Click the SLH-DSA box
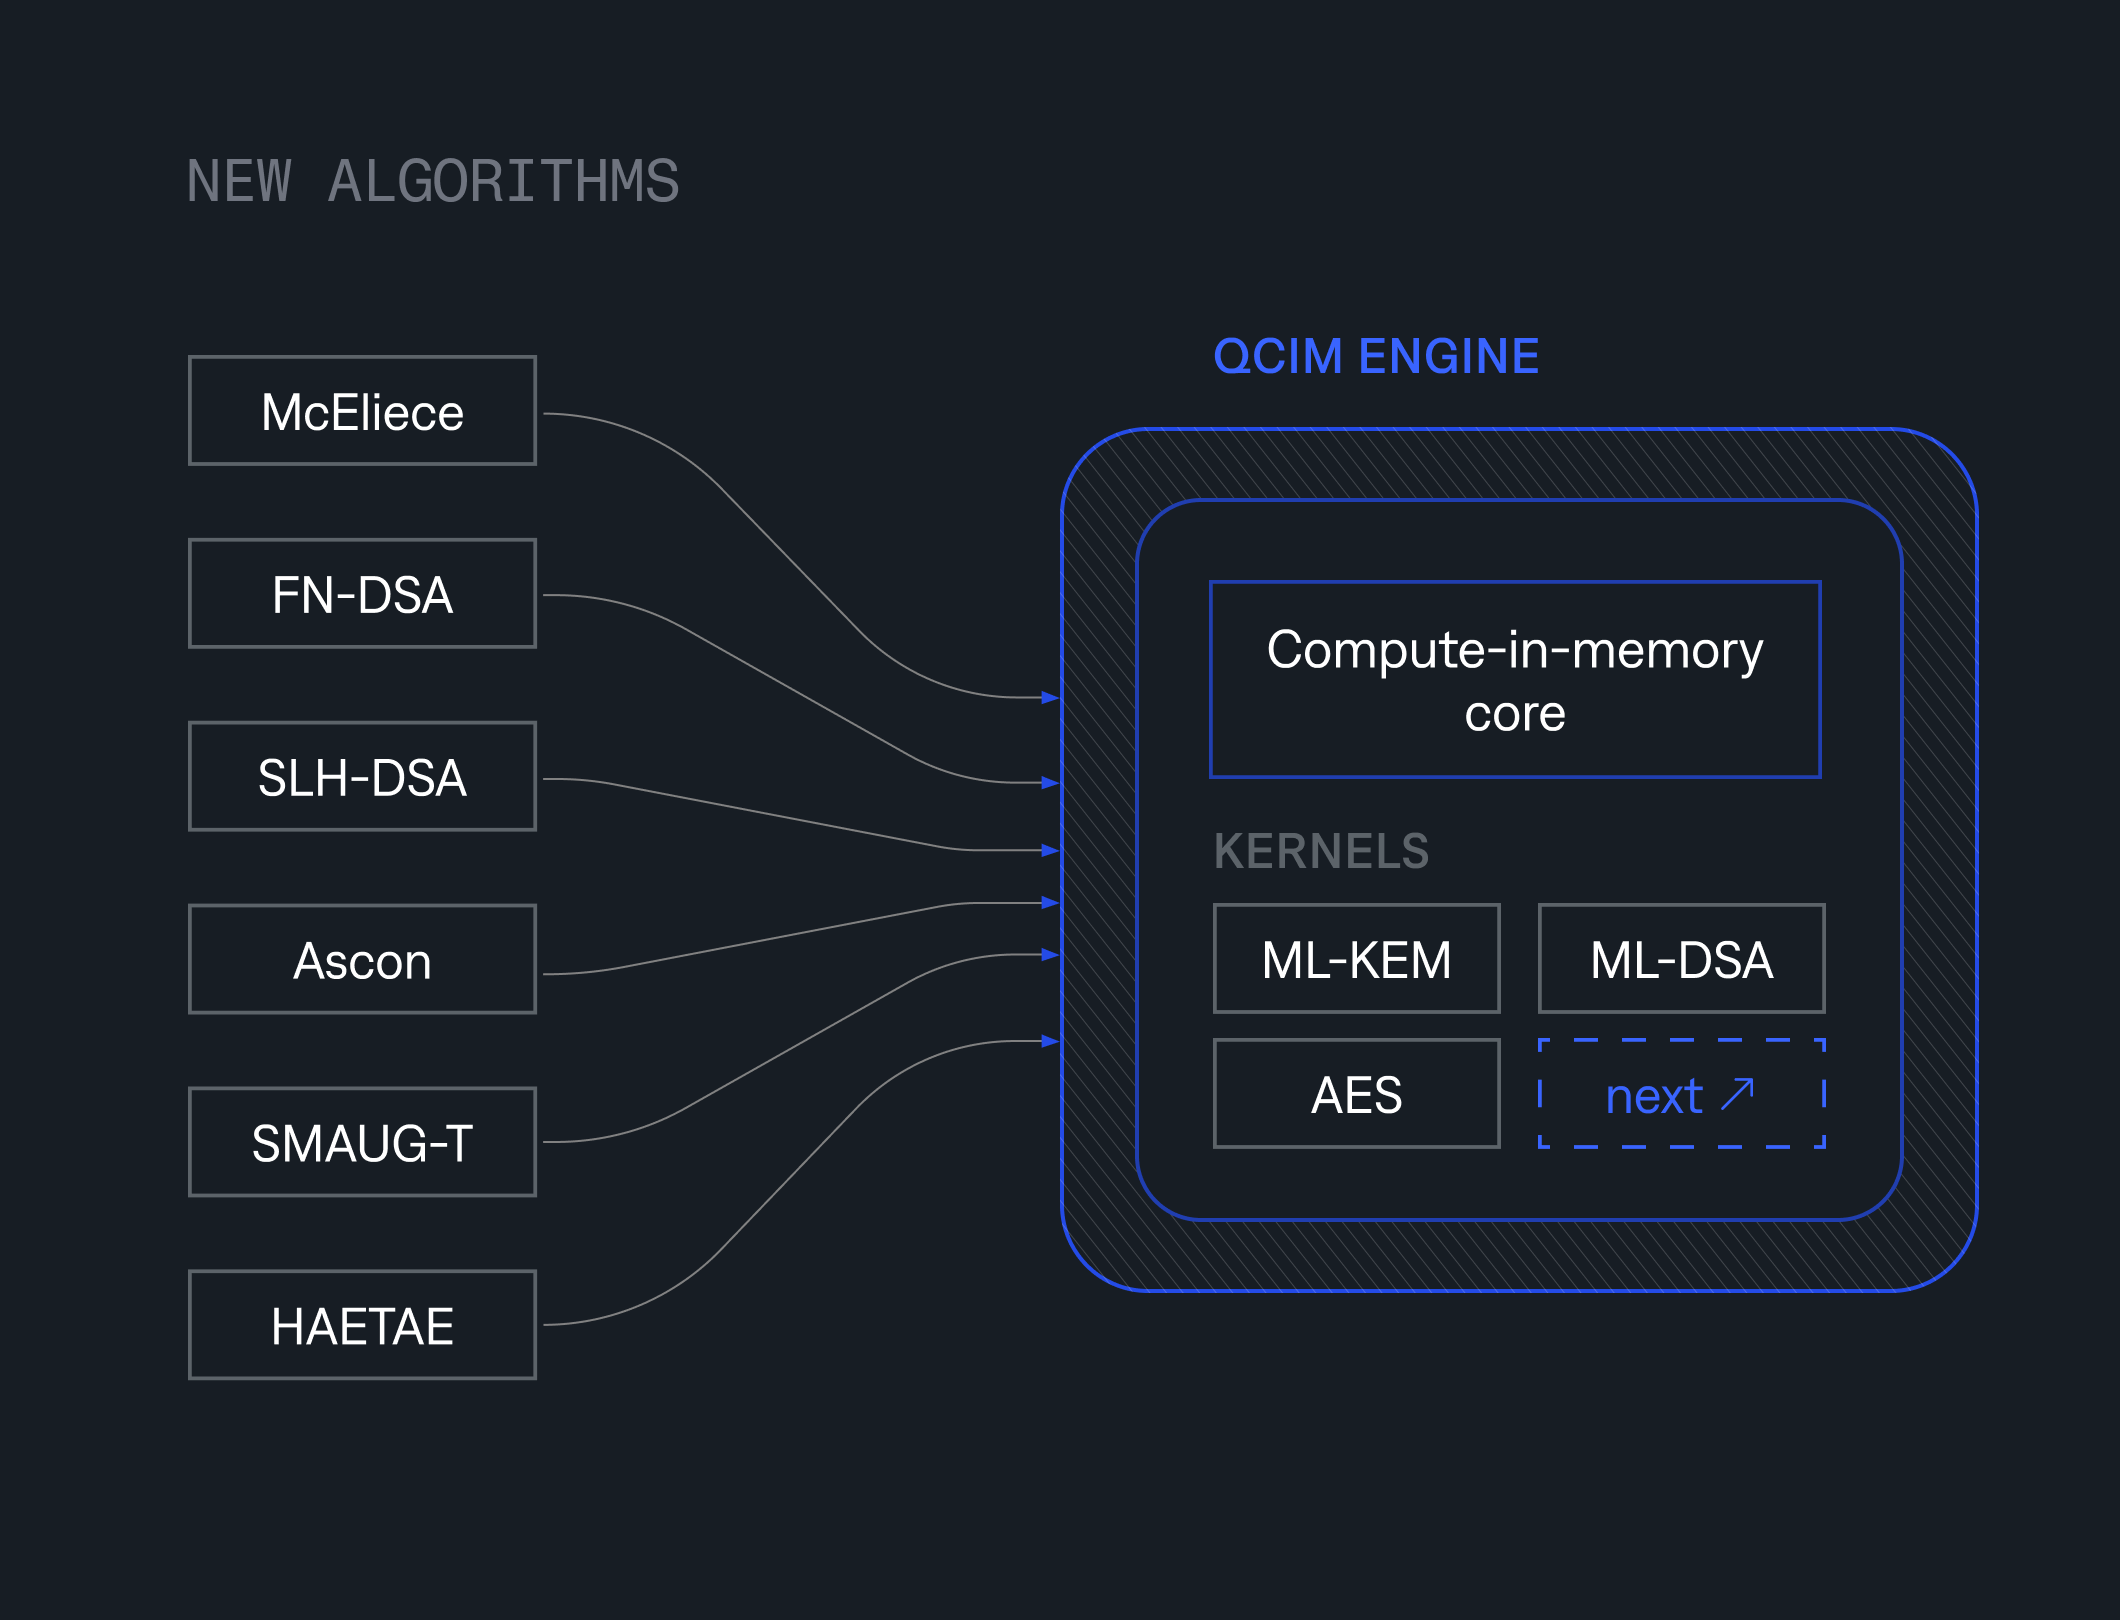 (362, 777)
